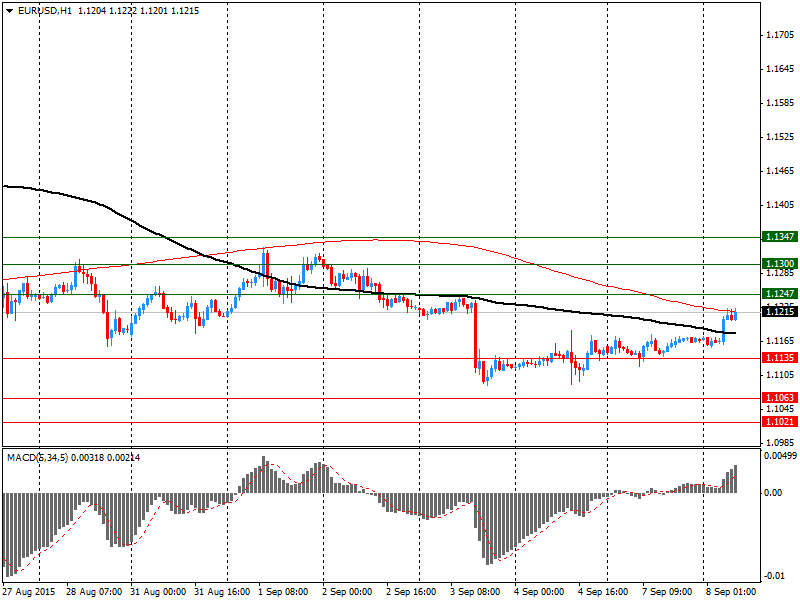Click the MACD scale value 0.00499
The height and width of the screenshot is (600, 800).
pos(781,456)
